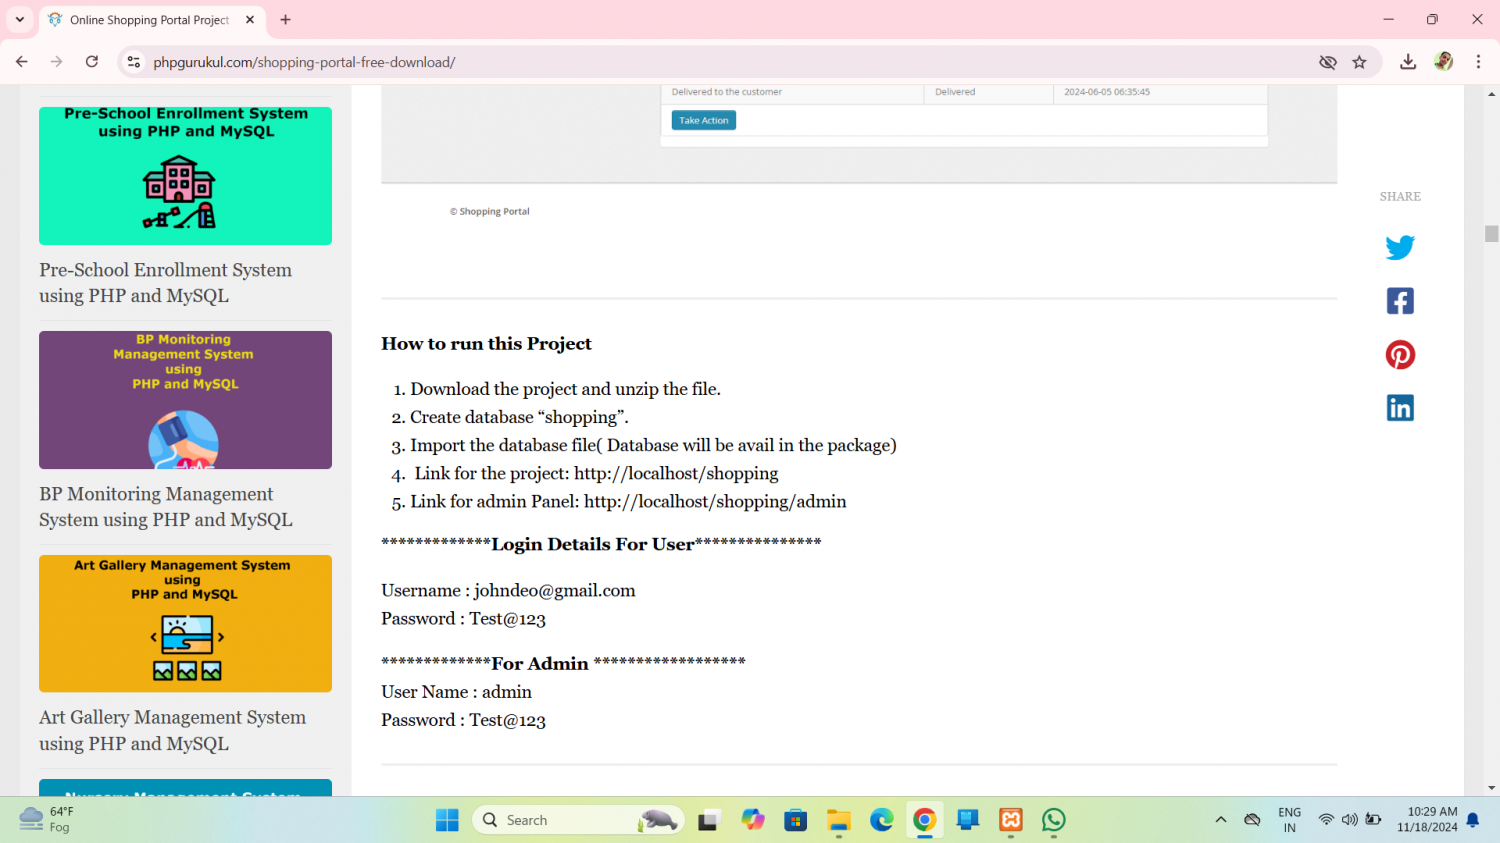1500x843 pixels.
Task: Open Pre-School Enrollment System thumbnail
Action: pos(185,176)
